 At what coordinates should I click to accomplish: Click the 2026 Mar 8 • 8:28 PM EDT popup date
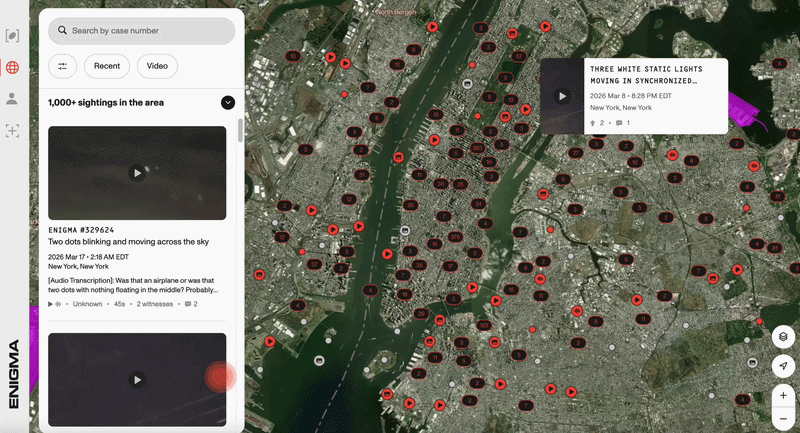(631, 96)
